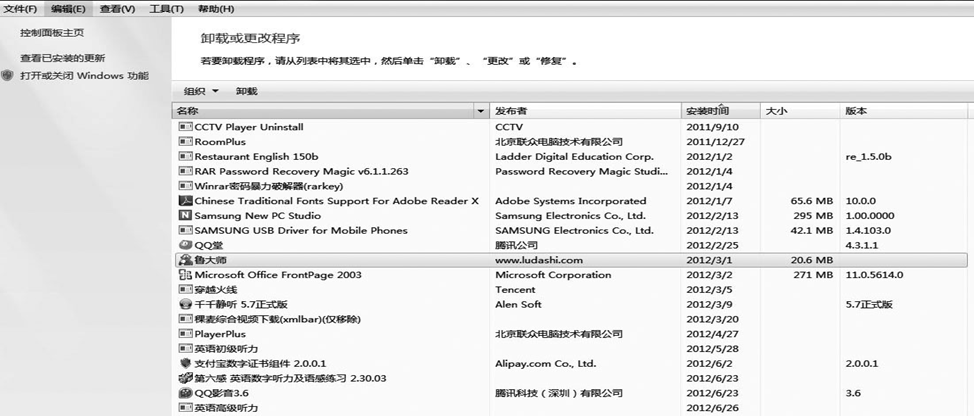Open the 文件(F) menu
This screenshot has width=974, height=416.
click(20, 9)
